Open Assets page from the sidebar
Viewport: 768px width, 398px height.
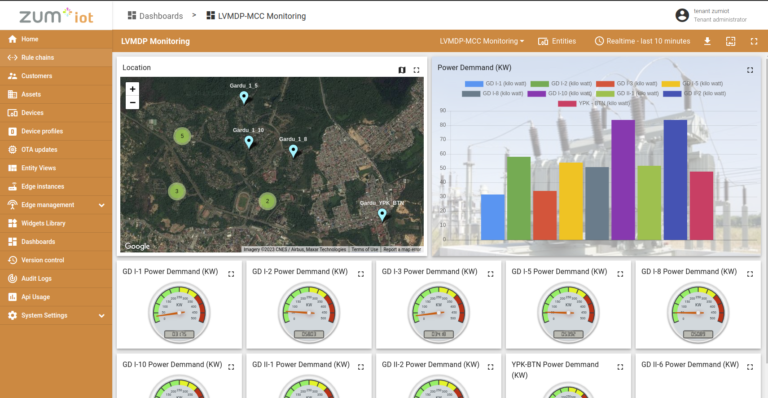tap(56, 94)
